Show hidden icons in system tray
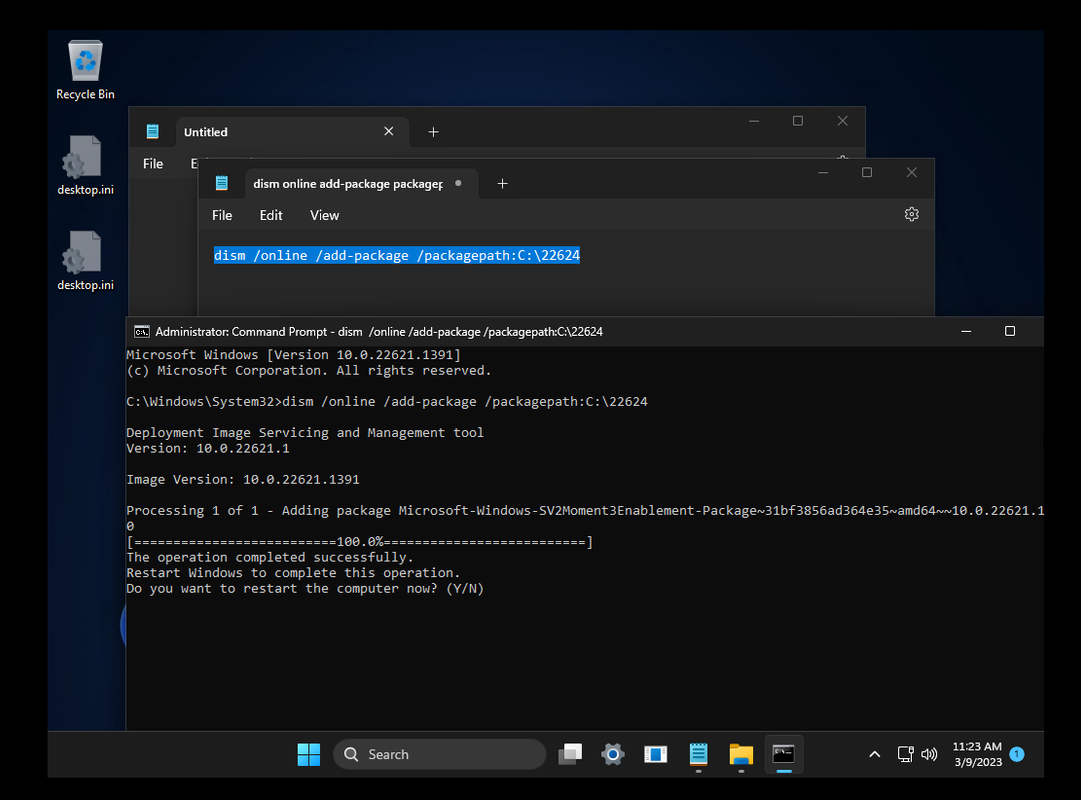The image size is (1081, 800). pyautogui.click(x=874, y=754)
